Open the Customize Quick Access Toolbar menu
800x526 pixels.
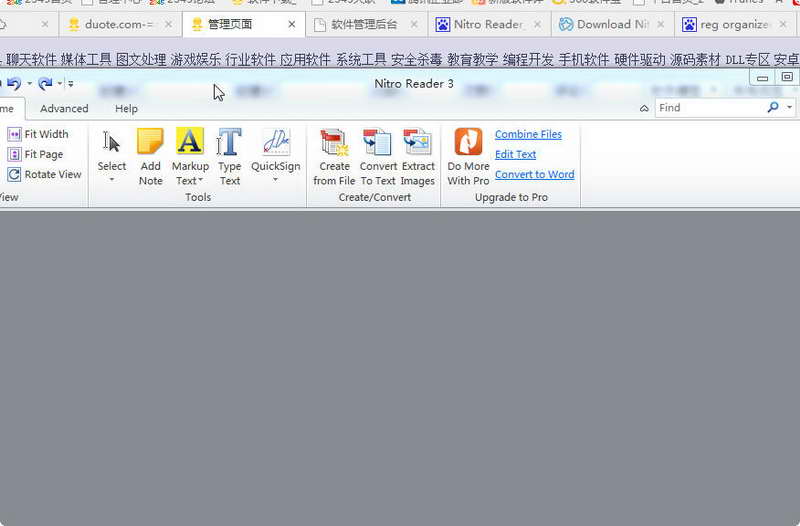click(x=71, y=84)
